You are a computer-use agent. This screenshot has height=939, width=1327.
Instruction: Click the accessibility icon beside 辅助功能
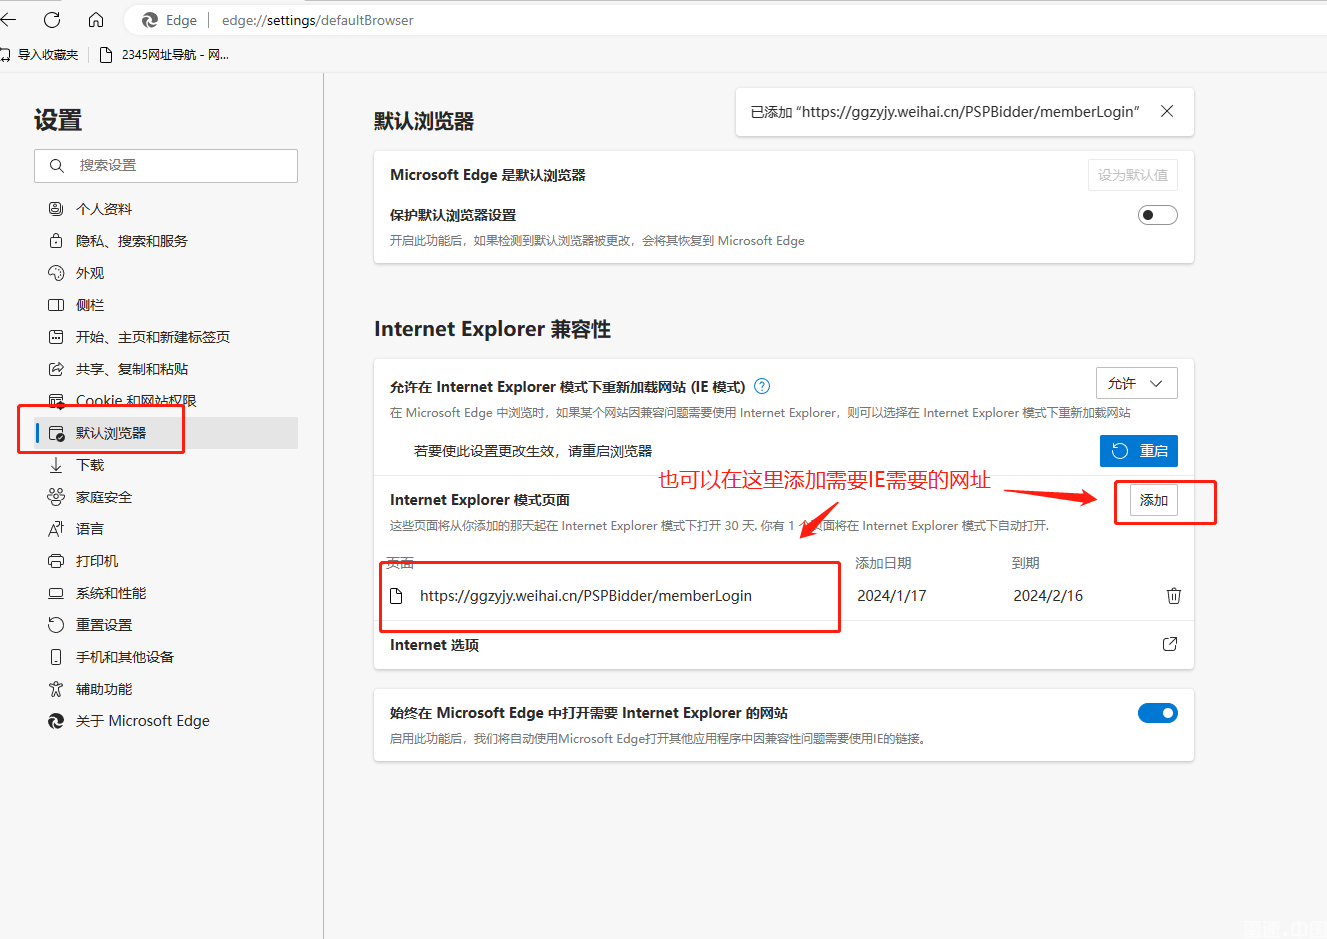tap(56, 689)
